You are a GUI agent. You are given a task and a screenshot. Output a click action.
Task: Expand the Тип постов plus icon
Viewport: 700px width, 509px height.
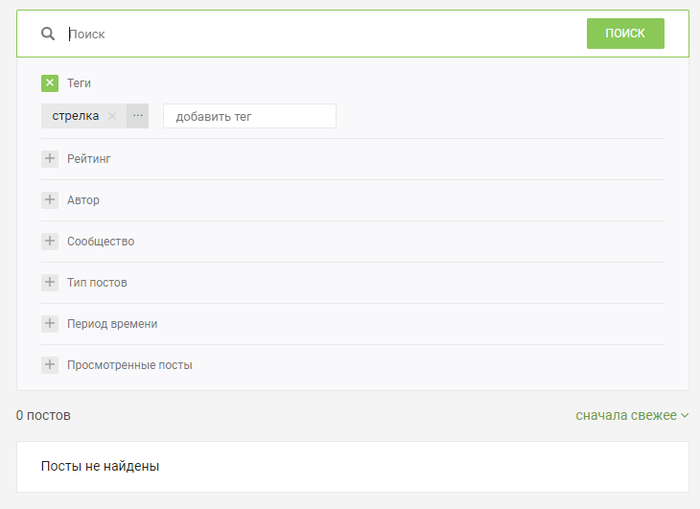(x=50, y=282)
